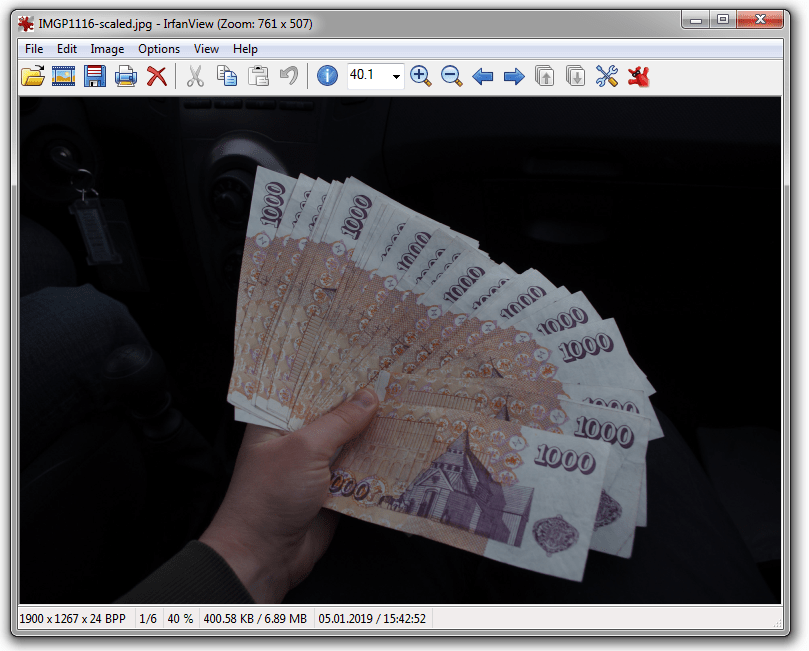Copy the image with the Copy toolbar icon
The height and width of the screenshot is (651, 809).
pyautogui.click(x=227, y=76)
